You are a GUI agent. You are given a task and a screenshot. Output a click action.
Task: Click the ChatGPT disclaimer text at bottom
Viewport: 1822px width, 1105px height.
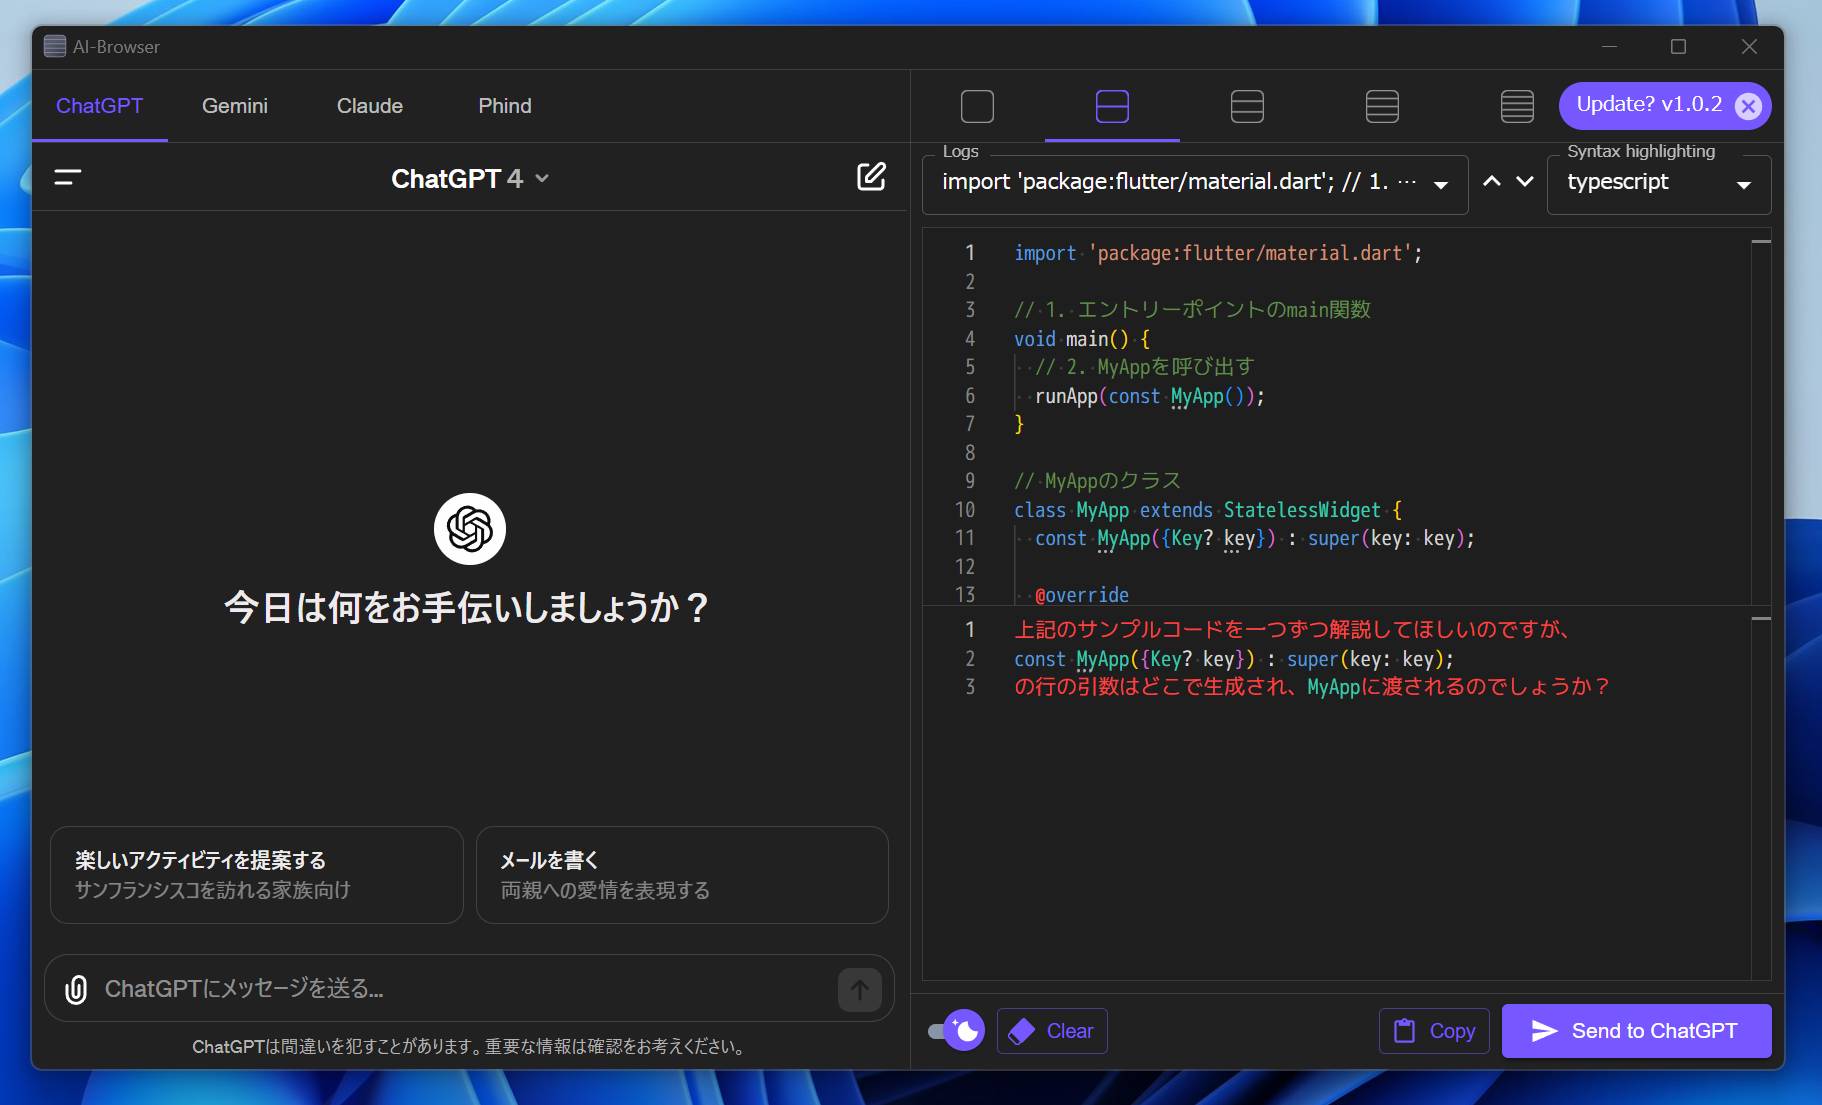pos(470,1046)
